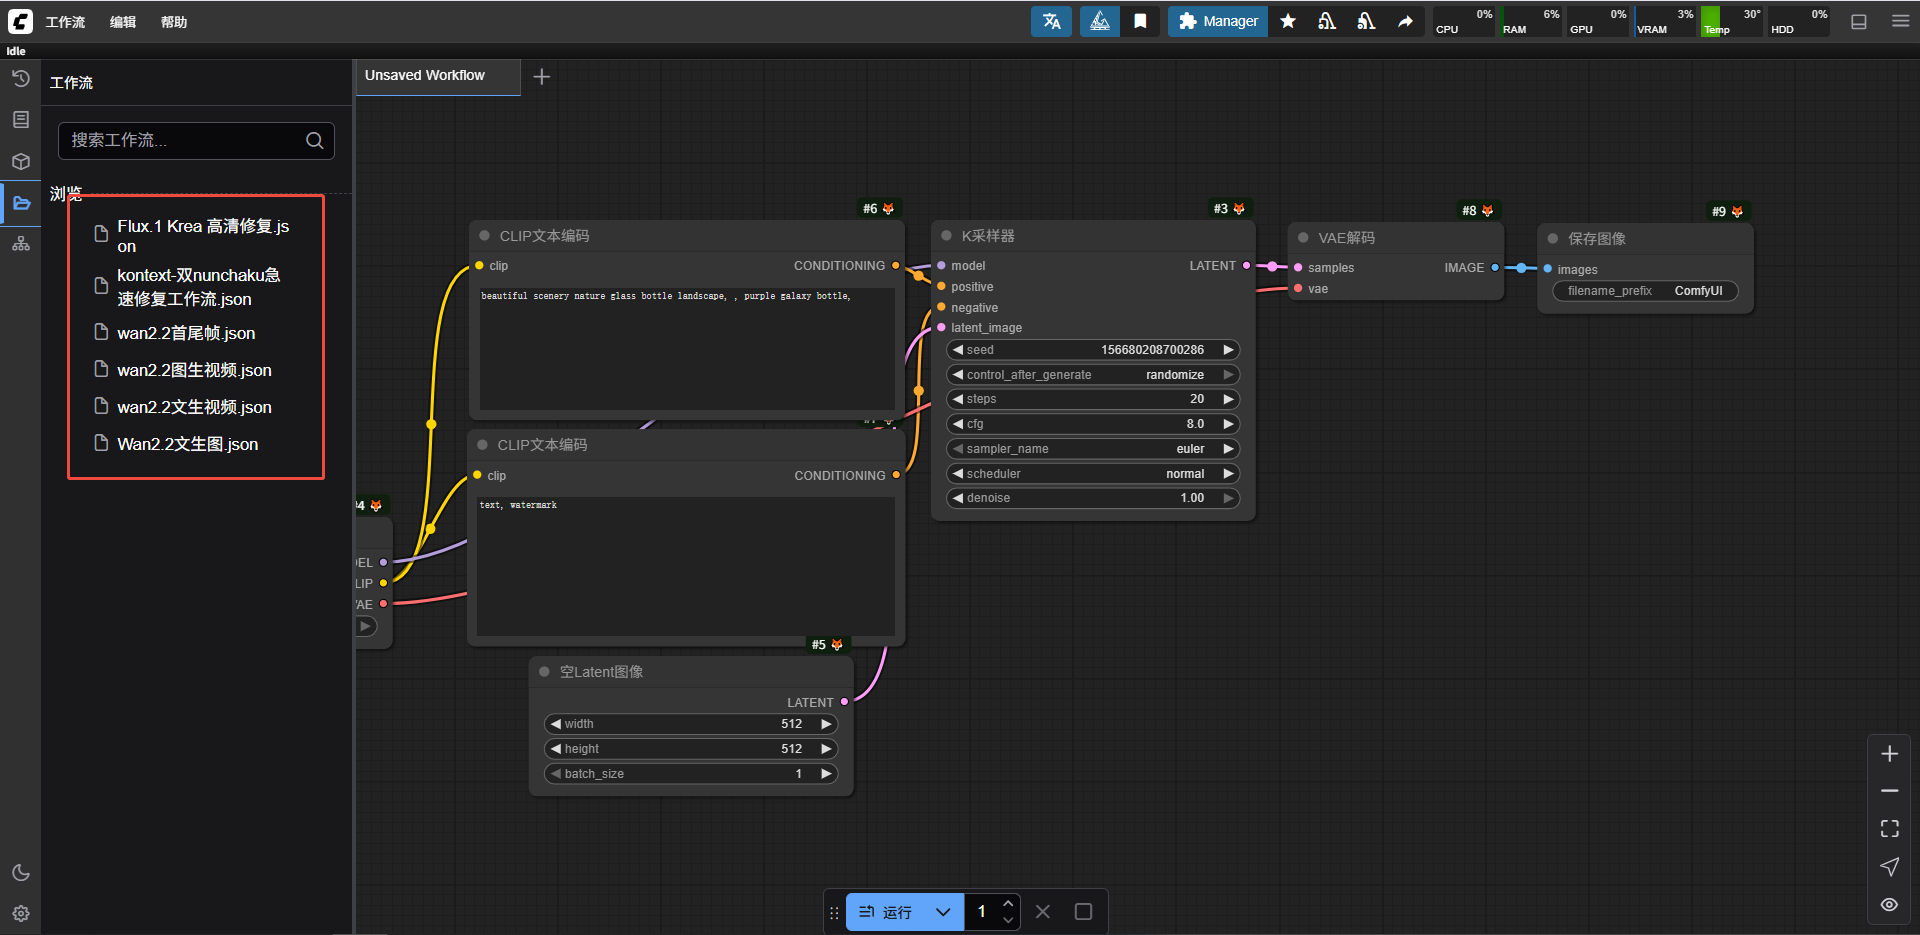
Task: Open sampler_name euler dropdown
Action: point(1093,449)
